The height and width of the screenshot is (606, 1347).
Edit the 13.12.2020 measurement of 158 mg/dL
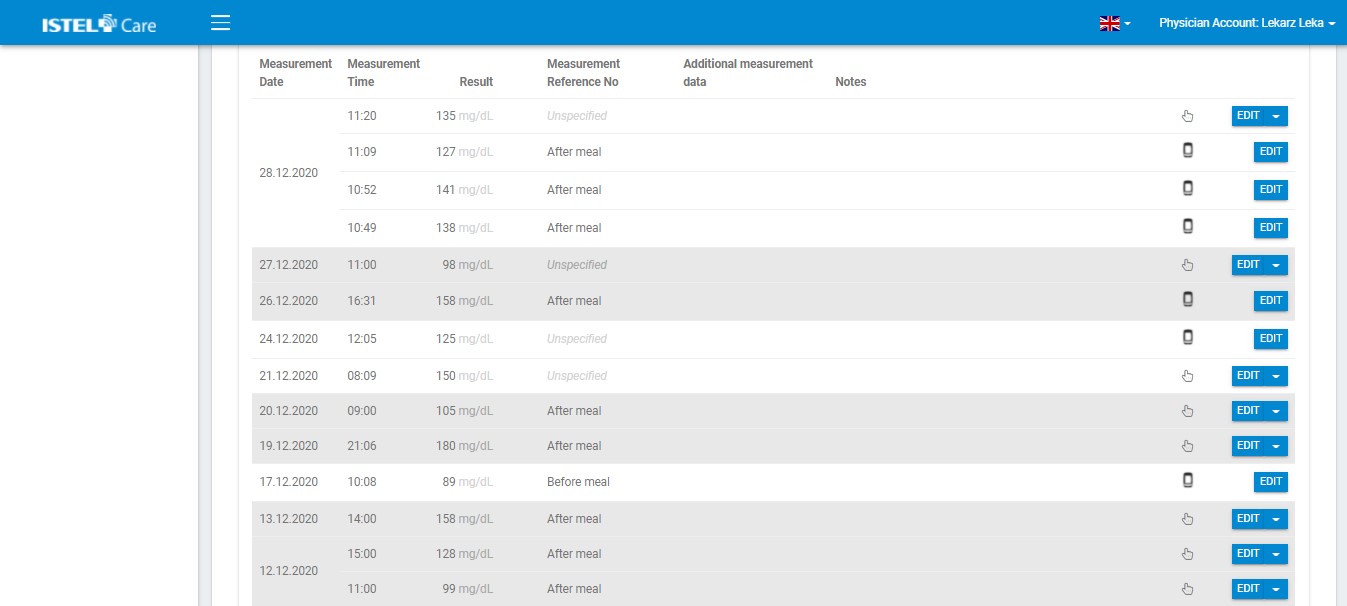(x=1248, y=519)
